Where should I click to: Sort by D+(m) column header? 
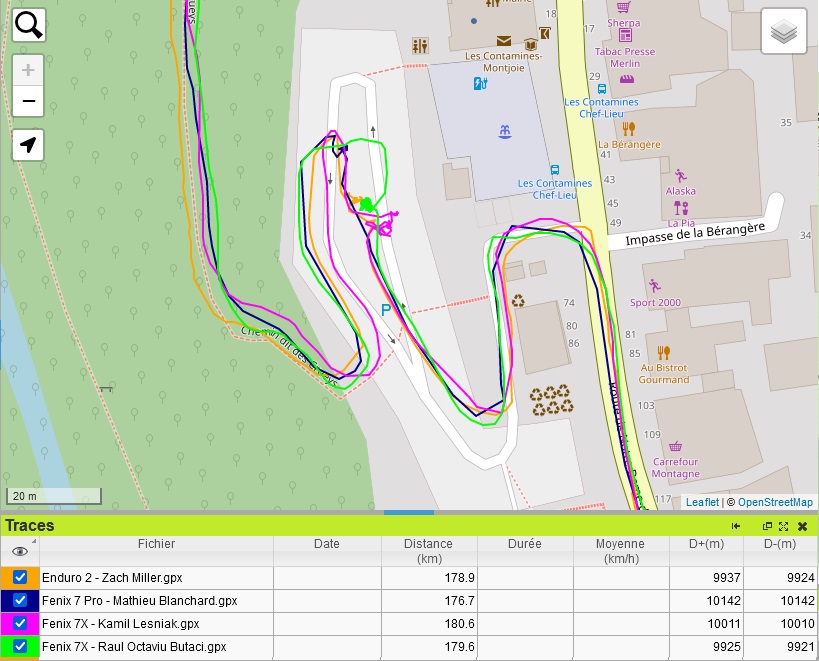pos(706,544)
